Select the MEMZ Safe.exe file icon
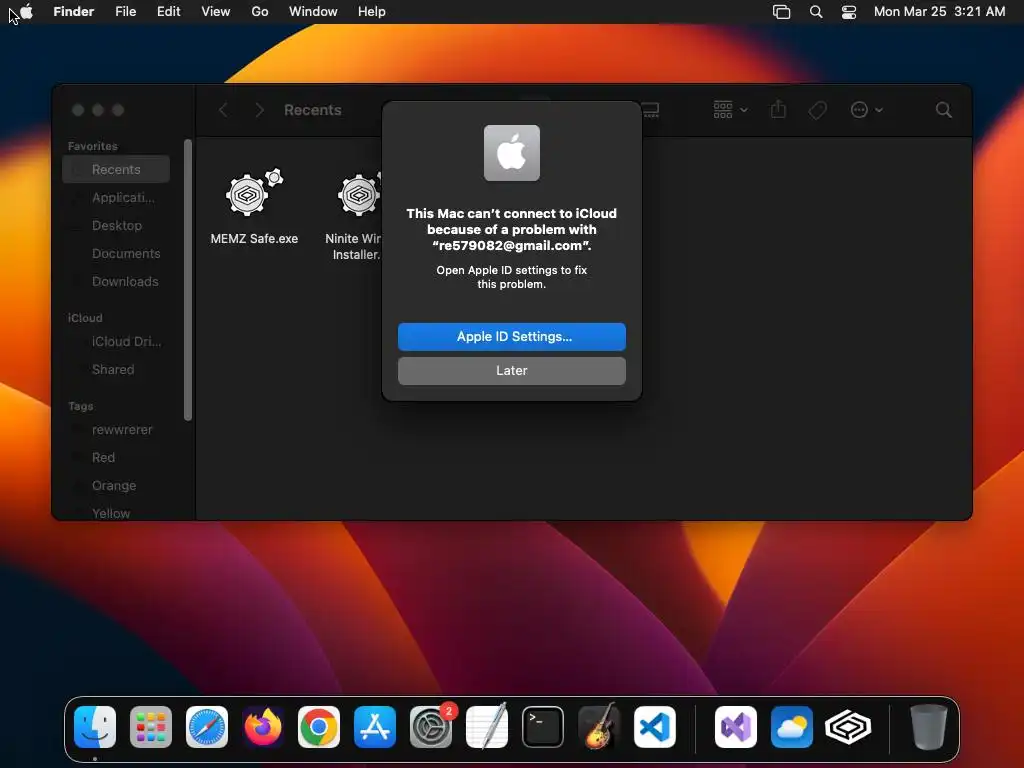The height and width of the screenshot is (768, 1024). pyautogui.click(x=254, y=193)
